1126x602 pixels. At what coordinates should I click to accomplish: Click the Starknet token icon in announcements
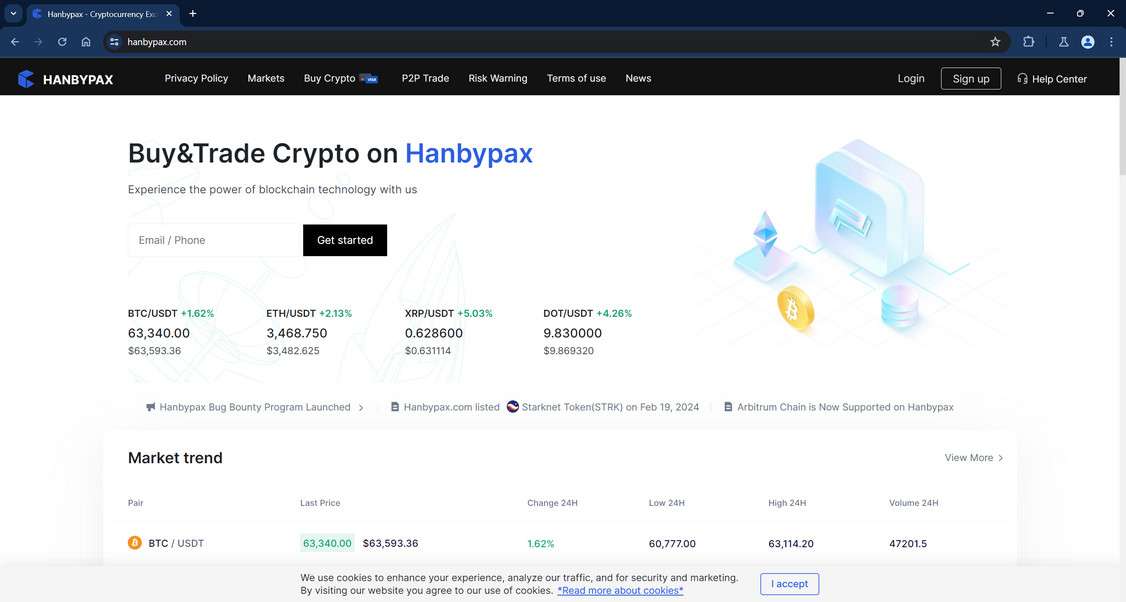coord(513,407)
